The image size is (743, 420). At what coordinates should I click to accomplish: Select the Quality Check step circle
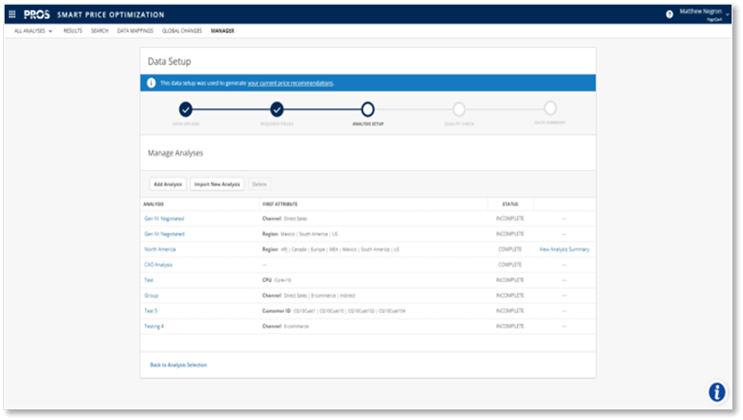point(459,110)
